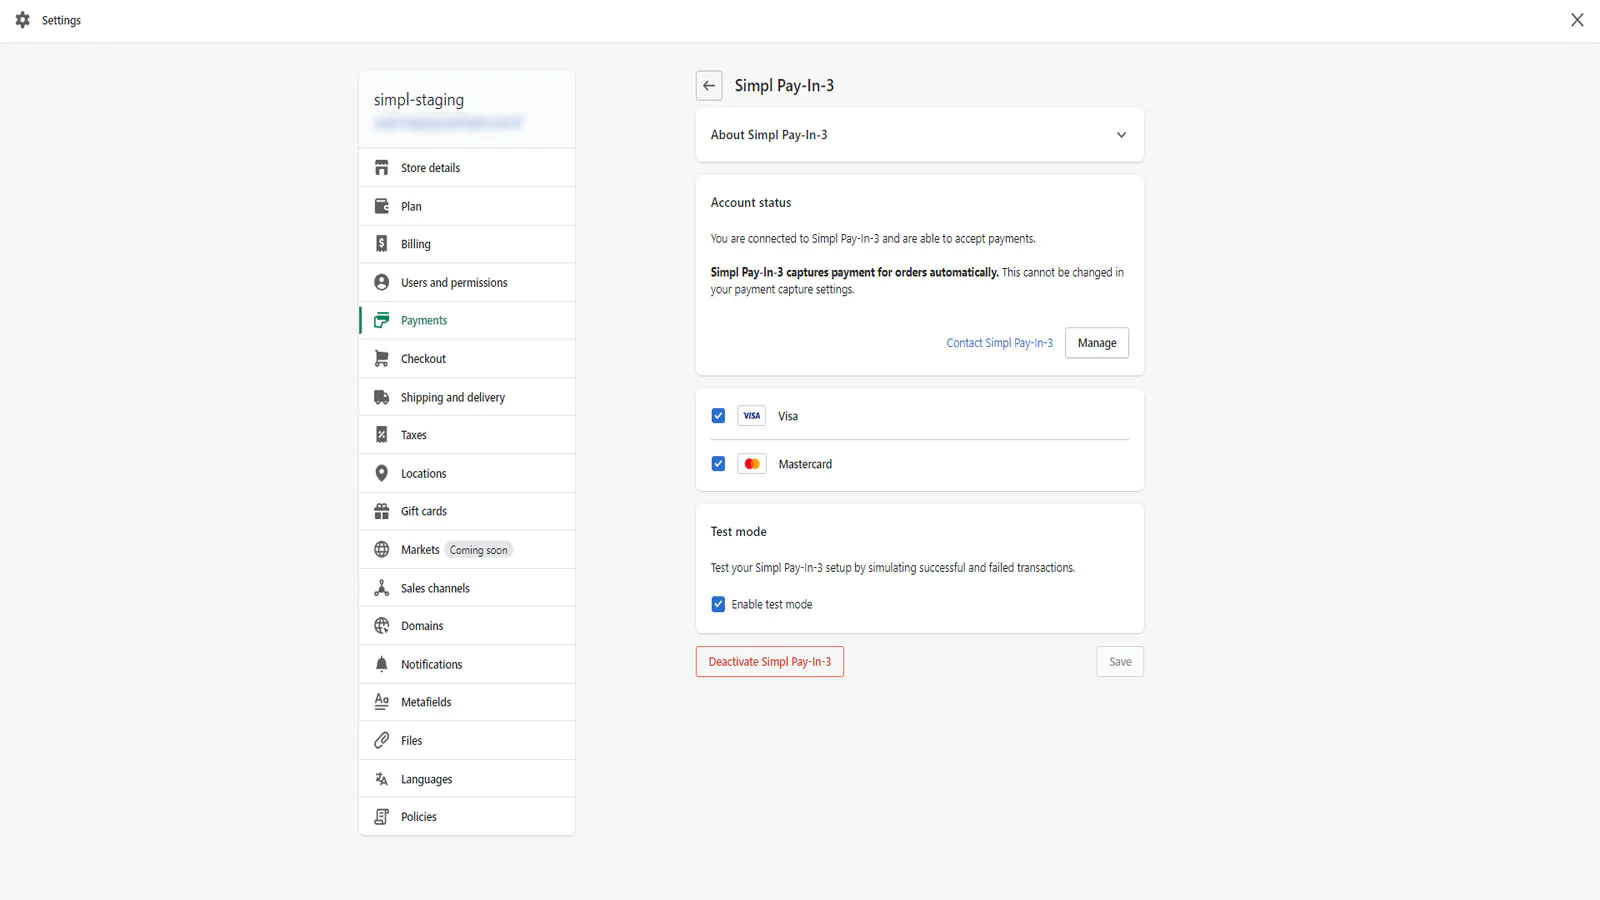Open Domains settings

click(x=467, y=626)
